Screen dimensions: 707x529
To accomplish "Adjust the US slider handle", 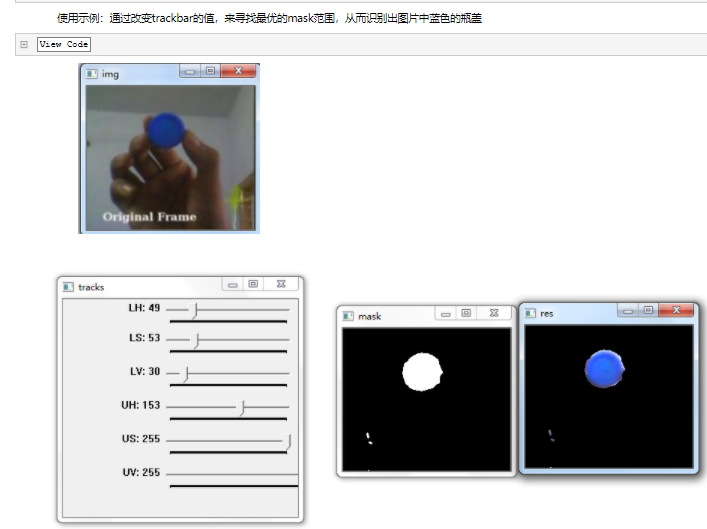I will coord(287,442).
